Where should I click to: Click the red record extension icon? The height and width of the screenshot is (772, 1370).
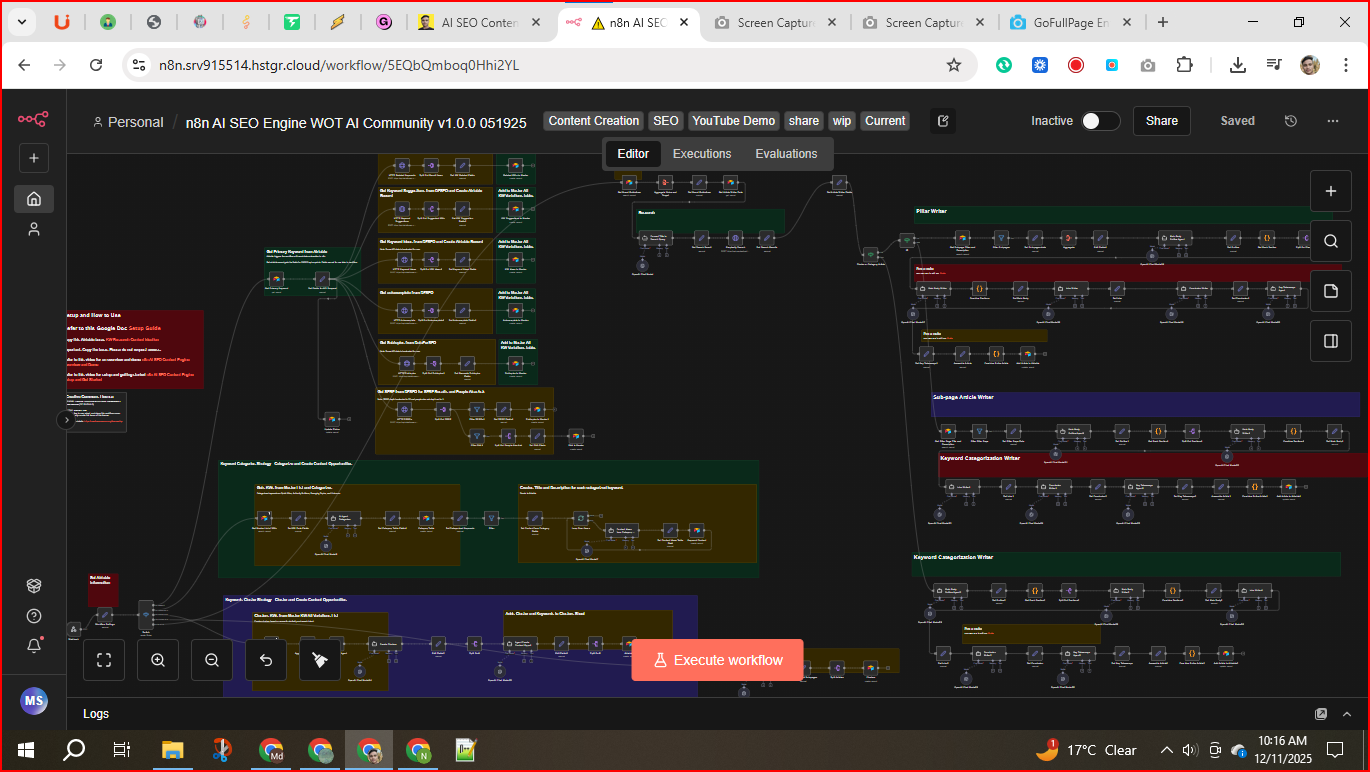click(1076, 65)
